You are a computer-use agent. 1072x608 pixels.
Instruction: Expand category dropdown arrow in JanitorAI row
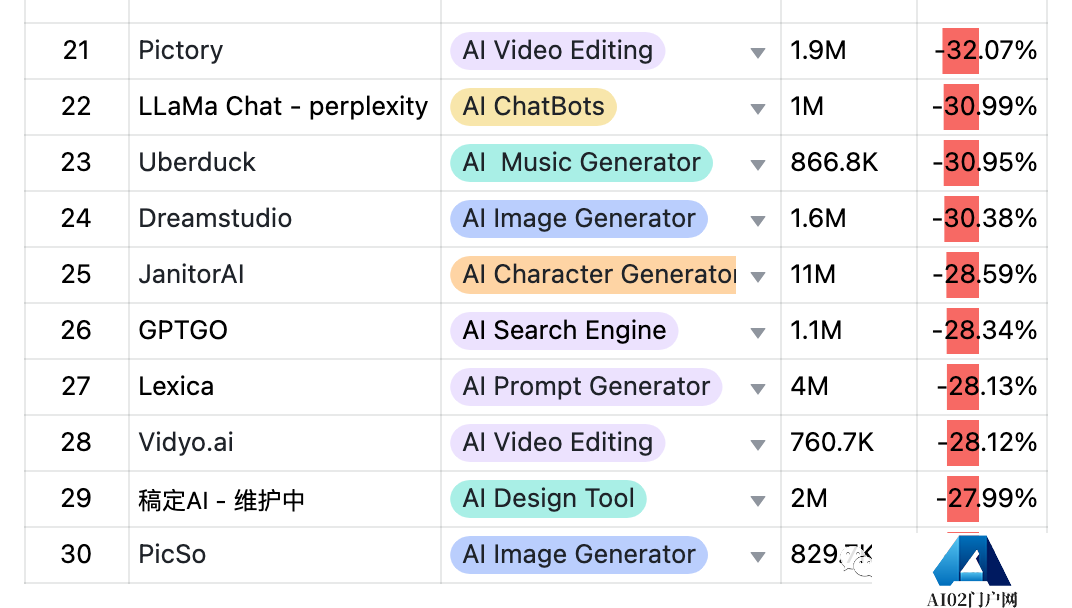coord(758,277)
